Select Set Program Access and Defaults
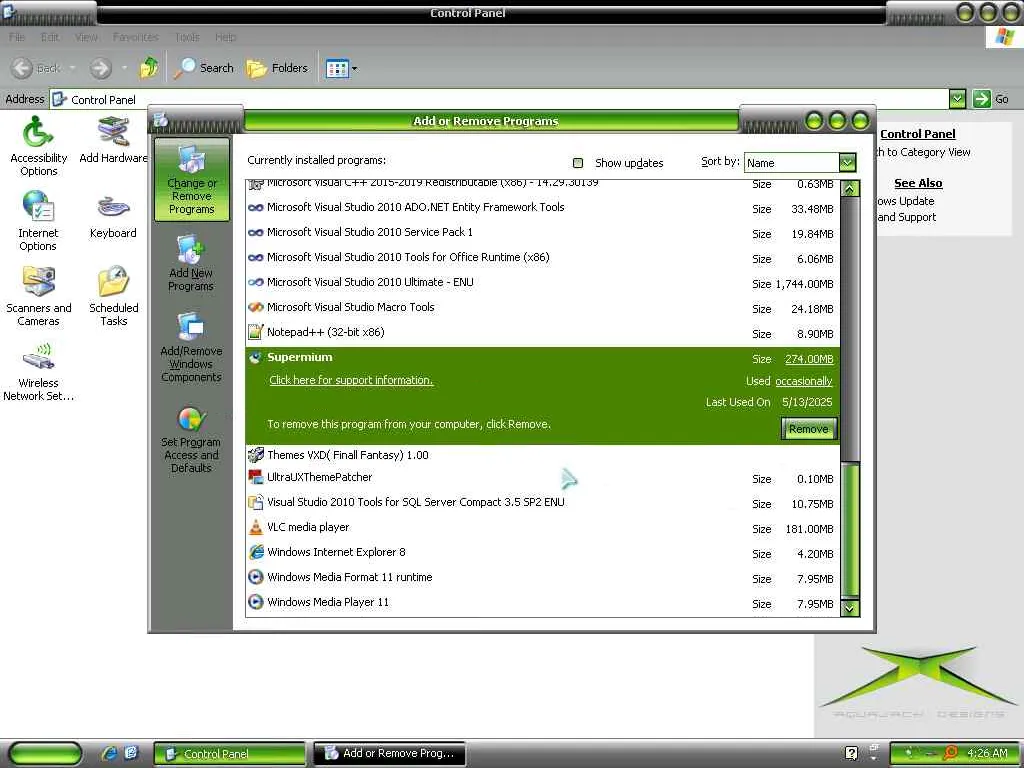 pyautogui.click(x=191, y=440)
